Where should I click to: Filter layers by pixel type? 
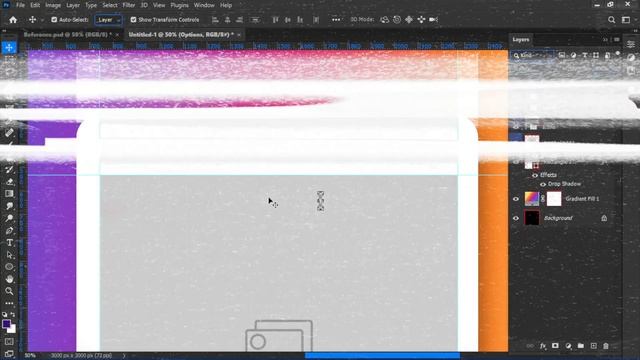[562, 56]
